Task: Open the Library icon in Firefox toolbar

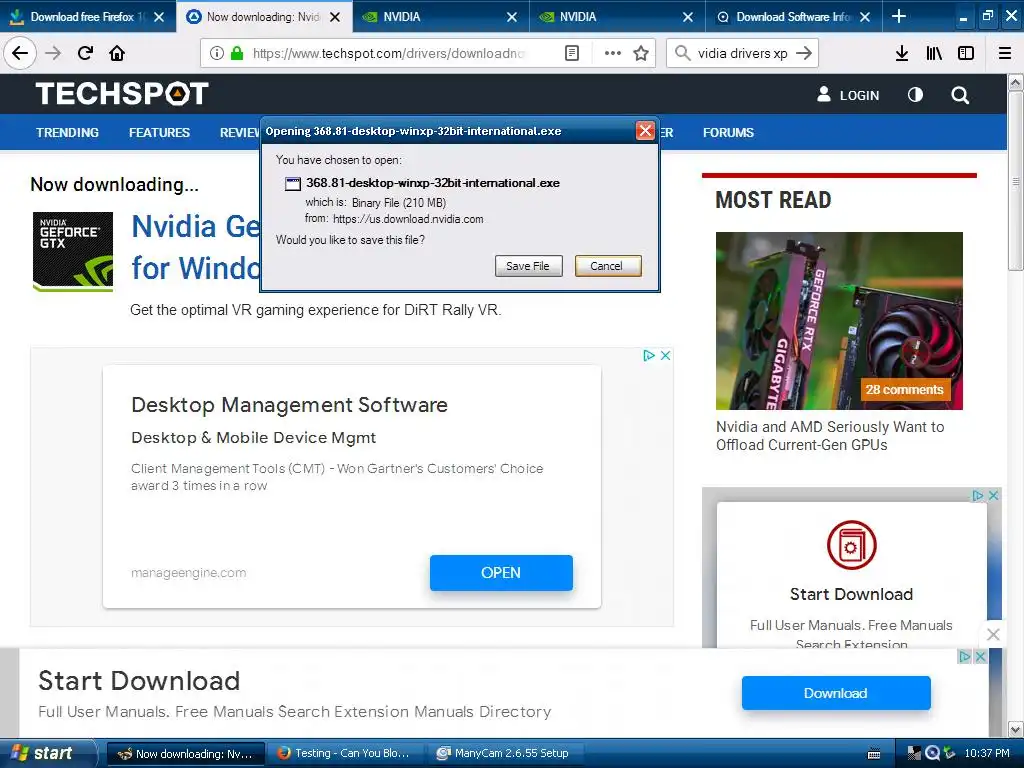Action: [x=934, y=53]
